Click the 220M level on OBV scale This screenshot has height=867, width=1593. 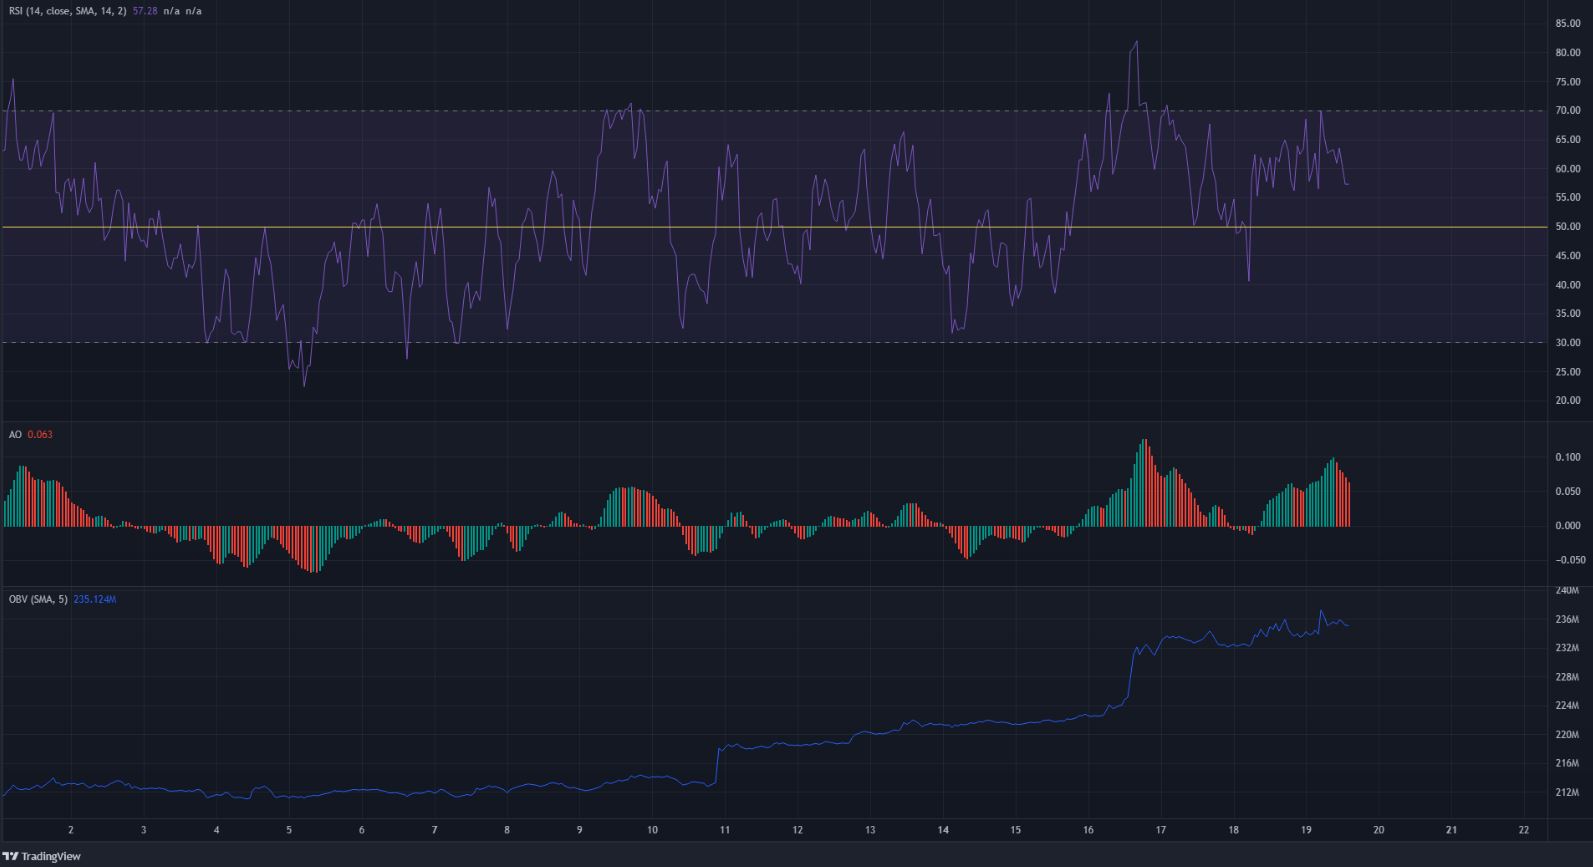pyautogui.click(x=1568, y=735)
